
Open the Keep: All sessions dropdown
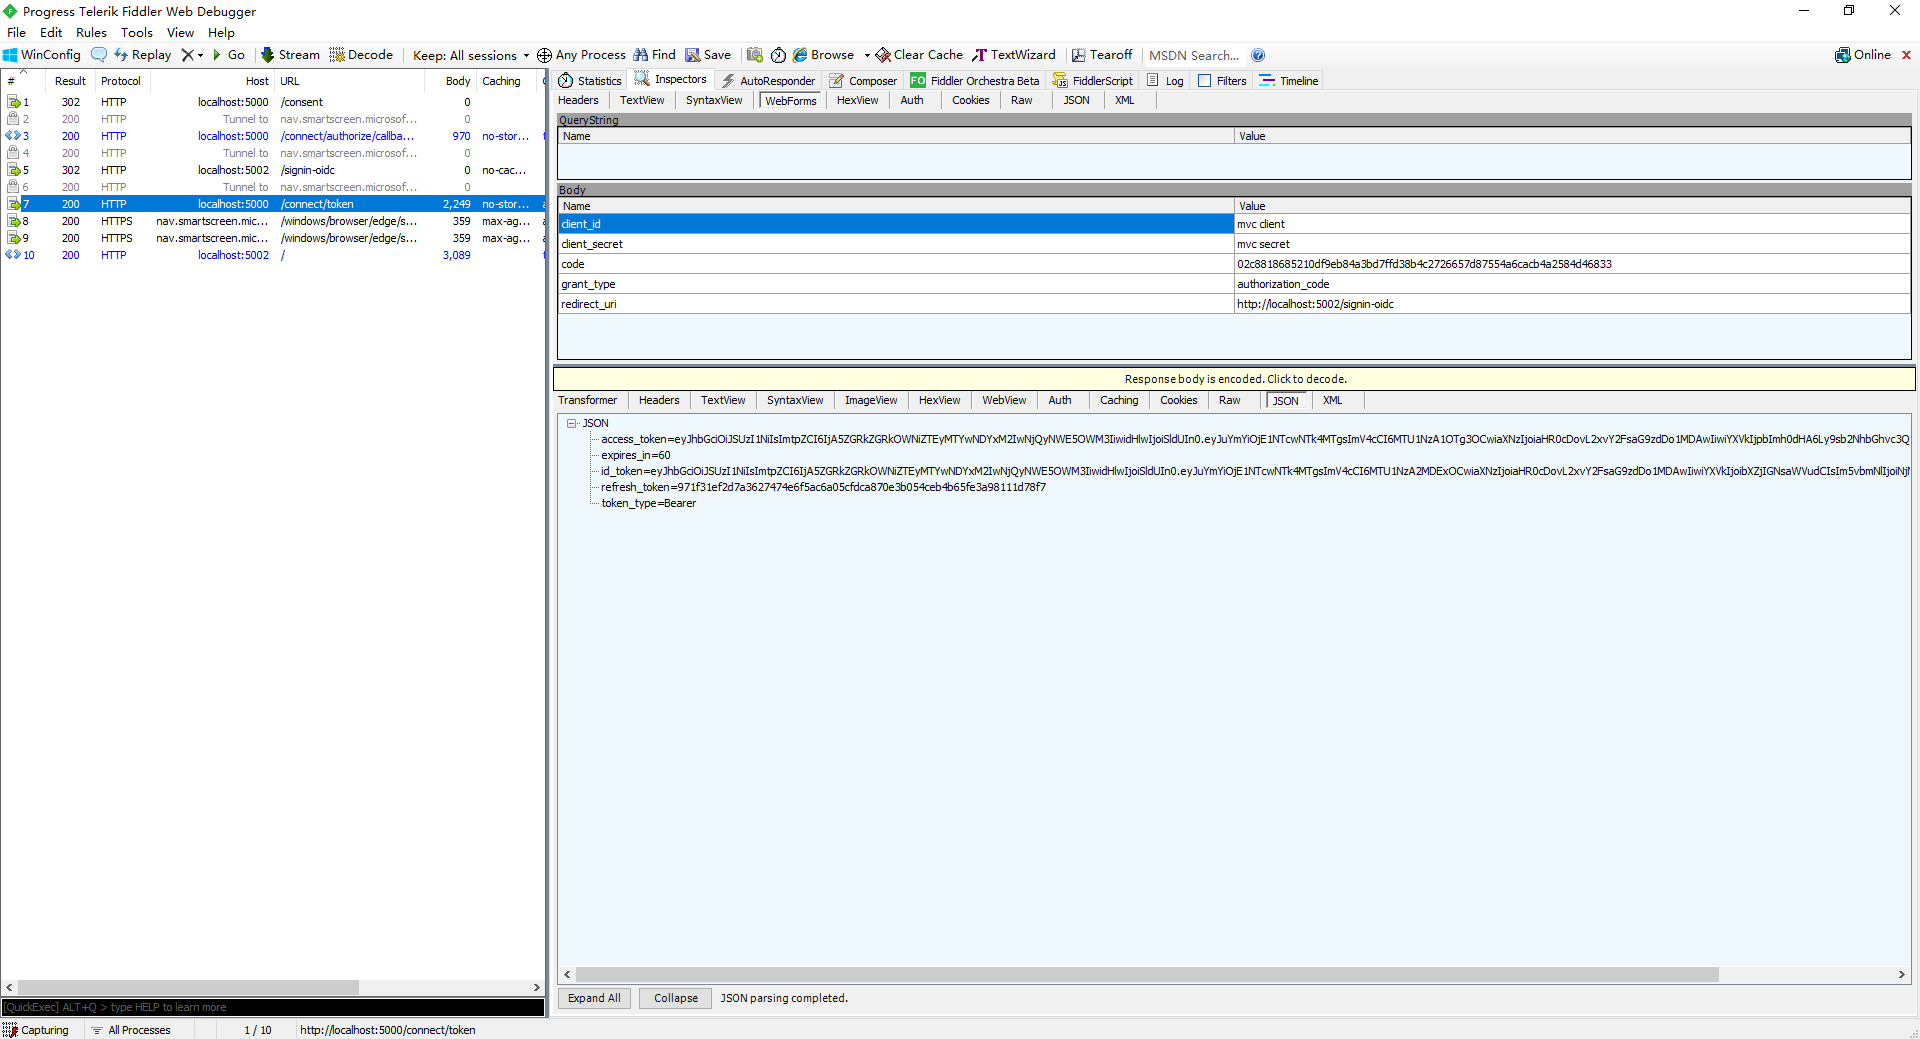(x=470, y=55)
